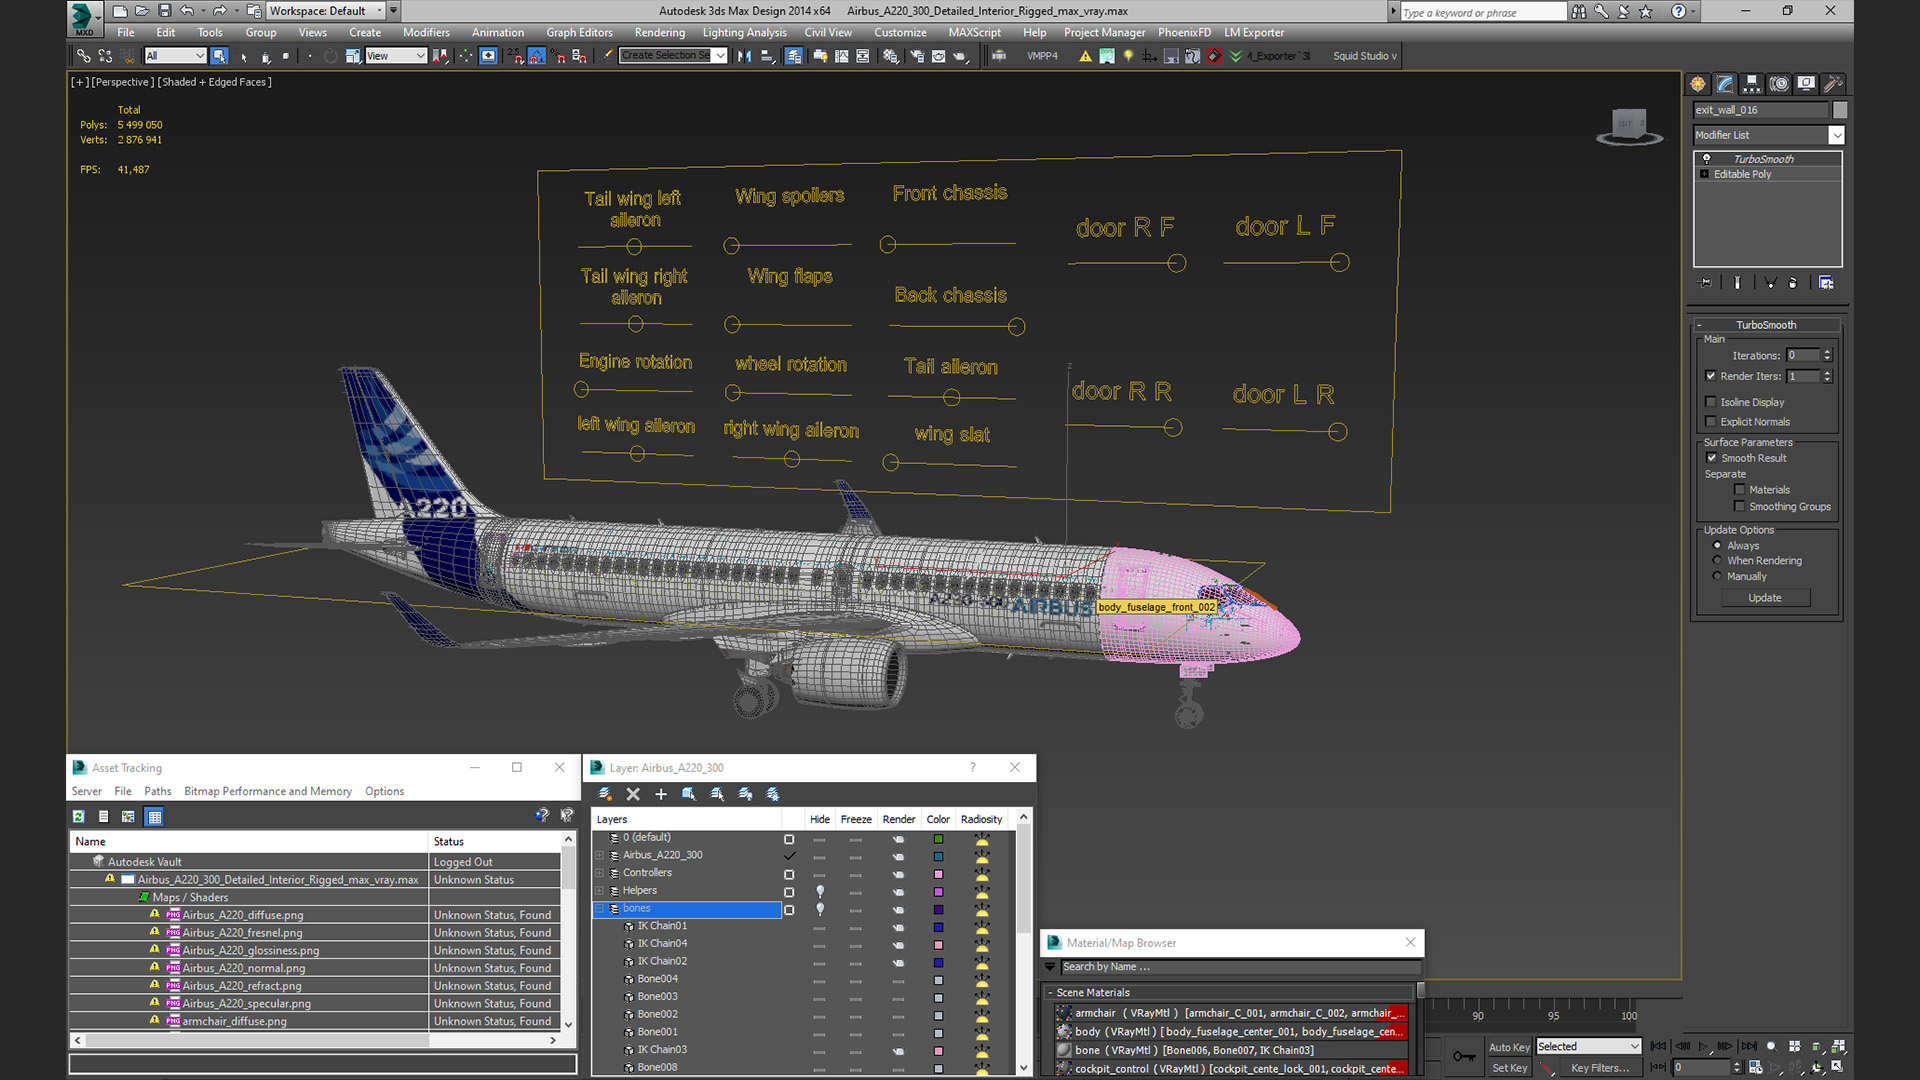
Task: Open the reference coordinate View dropdown
Action: click(396, 56)
